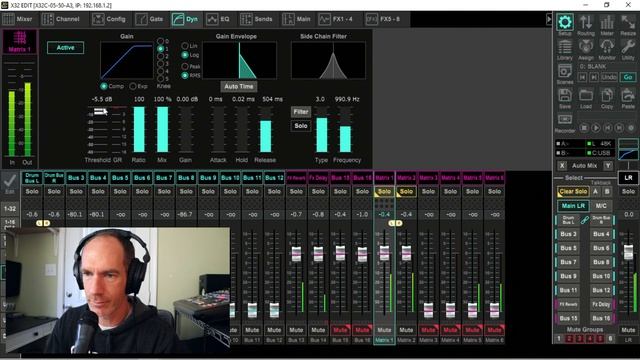This screenshot has height=360, width=640.
Task: Click the scene Go button
Action: (x=628, y=77)
